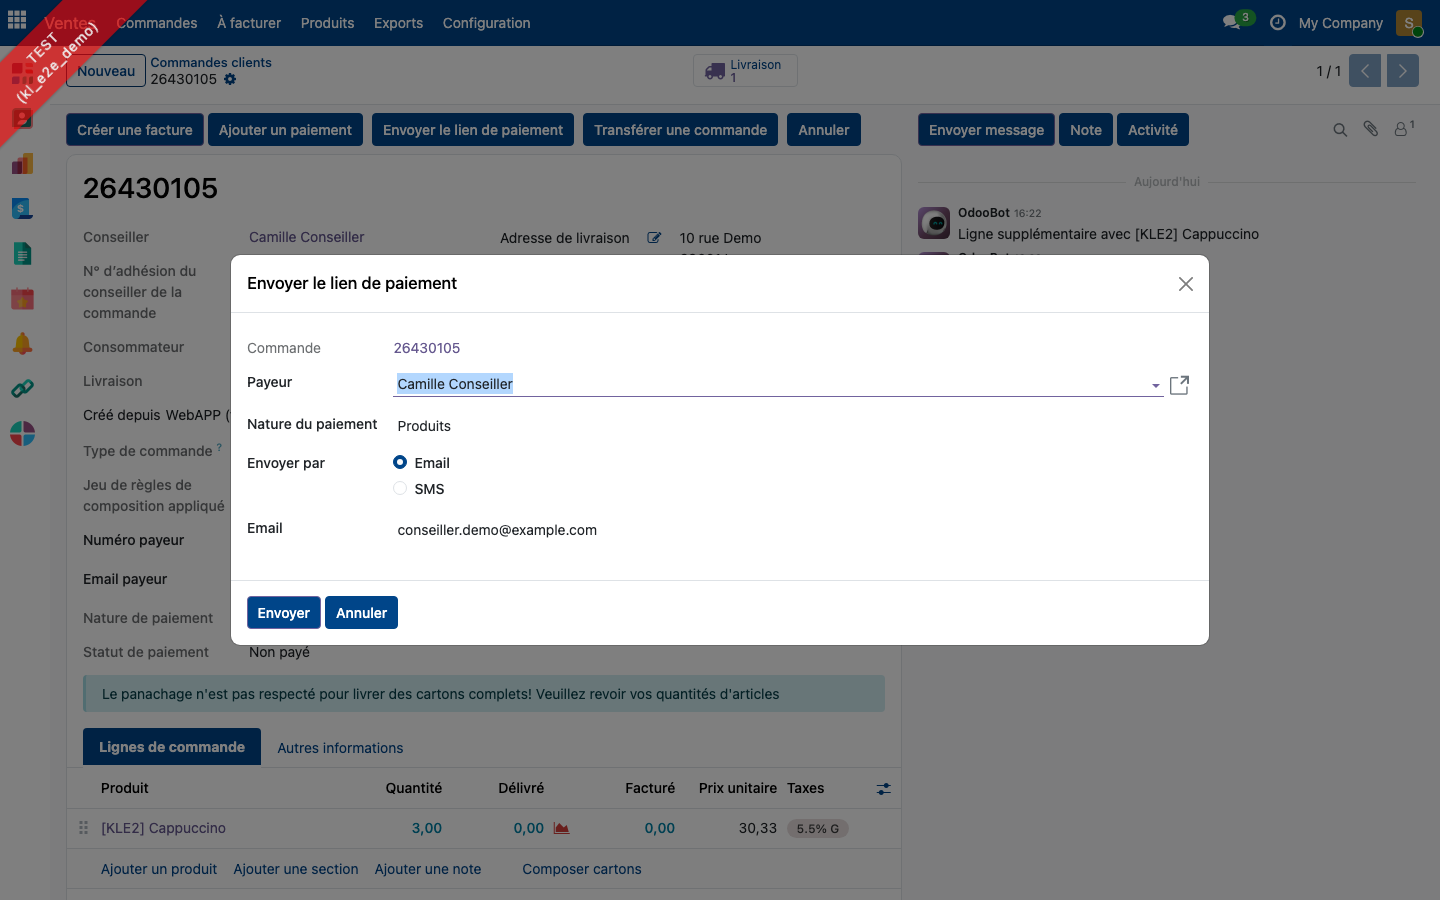Viewport: 1440px width, 900px height.
Task: Open the Commandes menu
Action: 157,23
